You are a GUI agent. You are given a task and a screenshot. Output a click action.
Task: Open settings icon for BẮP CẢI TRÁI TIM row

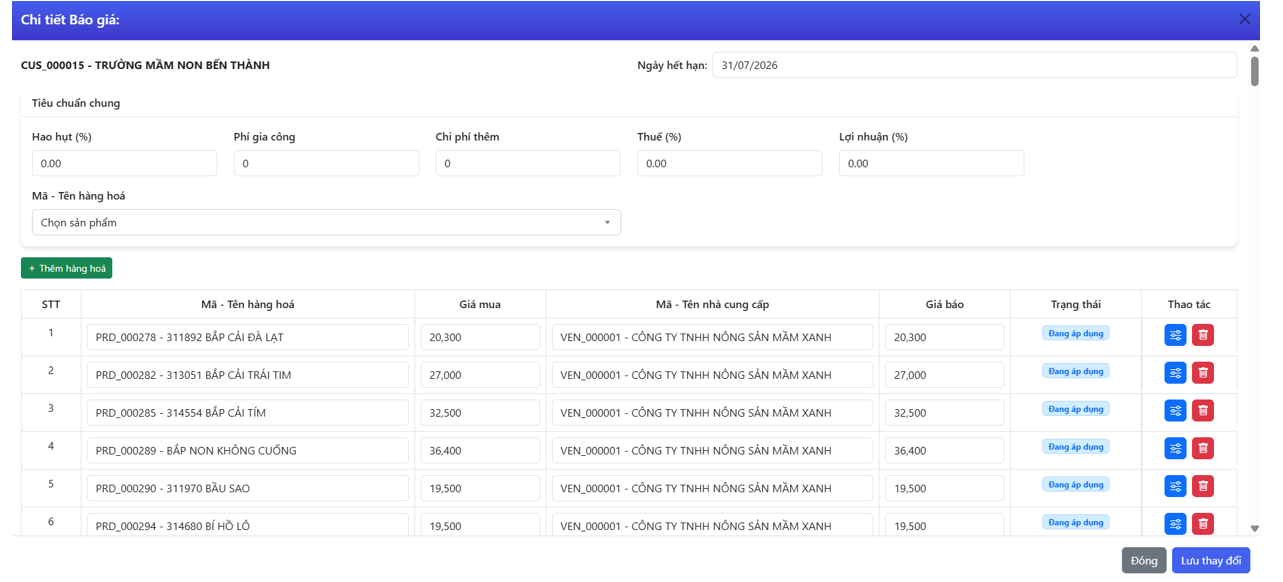point(1175,373)
